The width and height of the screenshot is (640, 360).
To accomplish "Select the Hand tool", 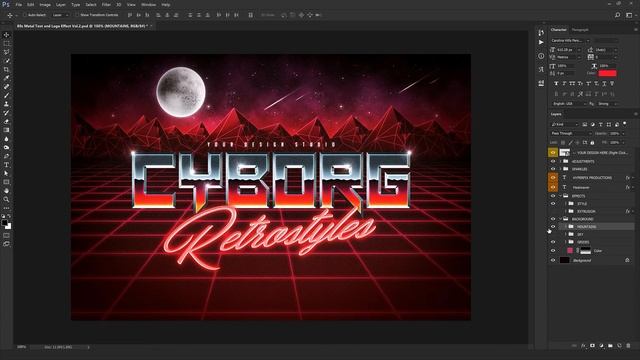I will [x=6, y=191].
